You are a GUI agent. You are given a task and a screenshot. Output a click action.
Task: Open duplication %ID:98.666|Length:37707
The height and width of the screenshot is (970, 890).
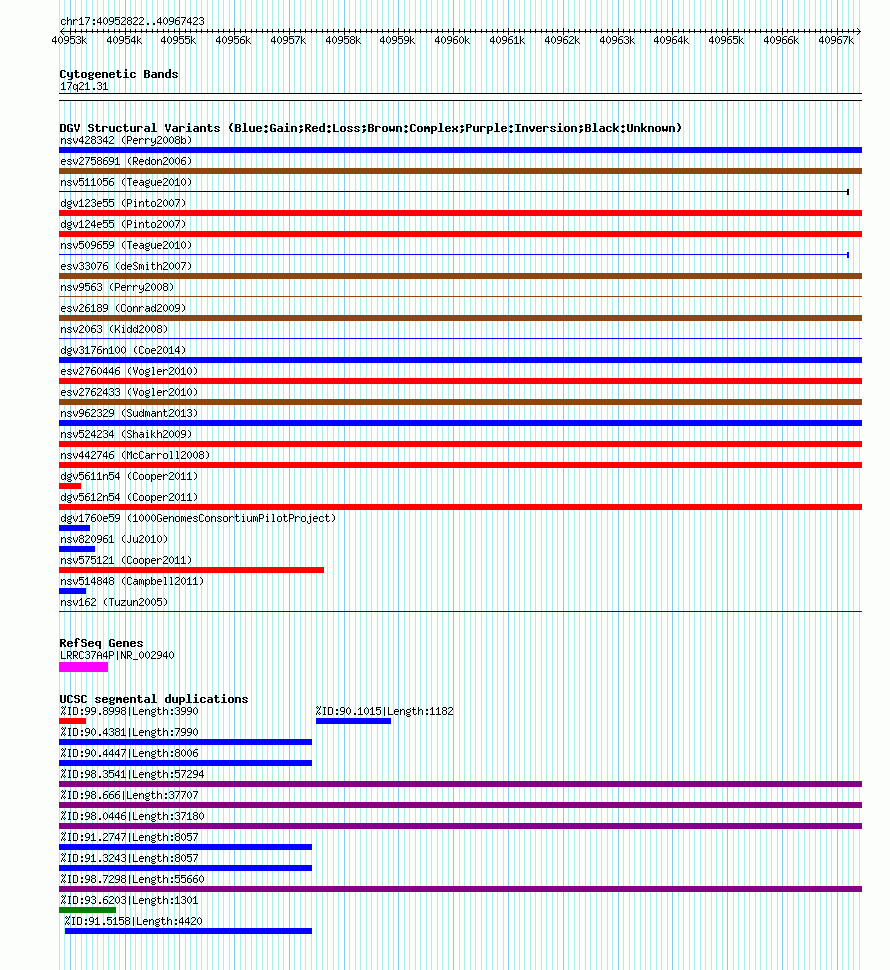coord(129,796)
